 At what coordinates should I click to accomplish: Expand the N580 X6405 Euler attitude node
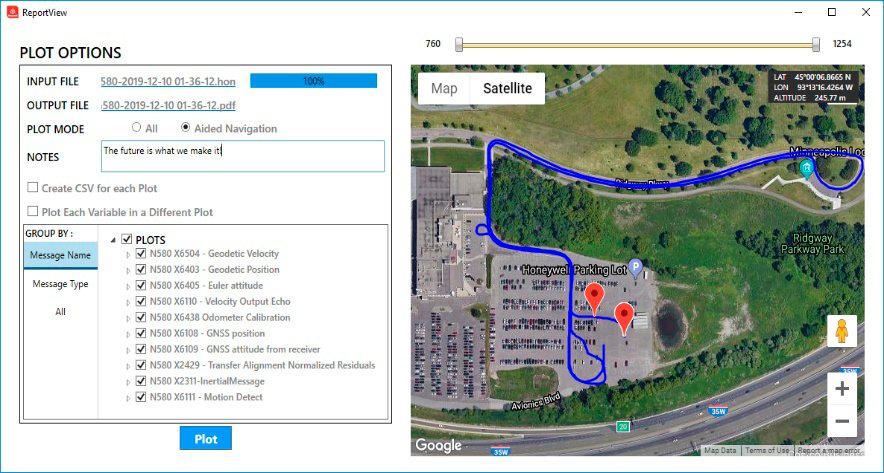[128, 286]
